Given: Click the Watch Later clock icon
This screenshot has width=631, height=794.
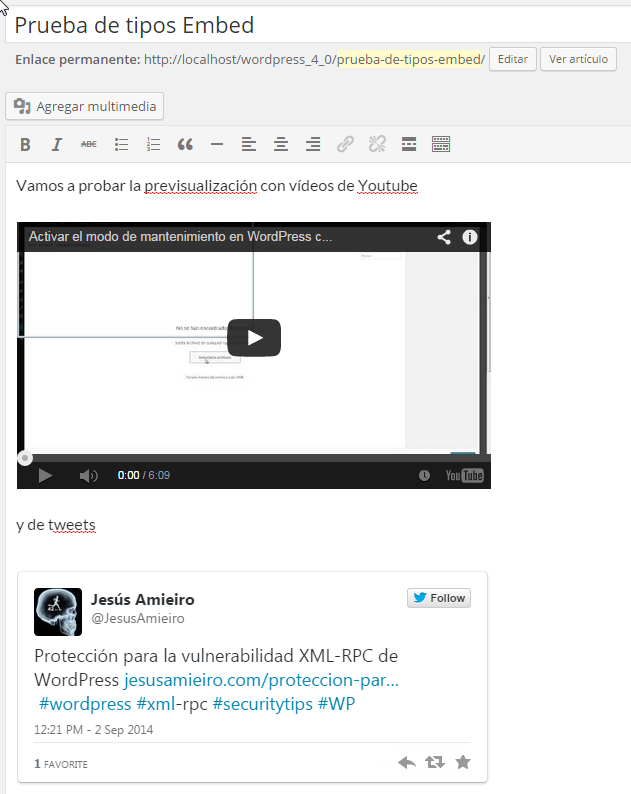Looking at the screenshot, I should (x=424, y=475).
